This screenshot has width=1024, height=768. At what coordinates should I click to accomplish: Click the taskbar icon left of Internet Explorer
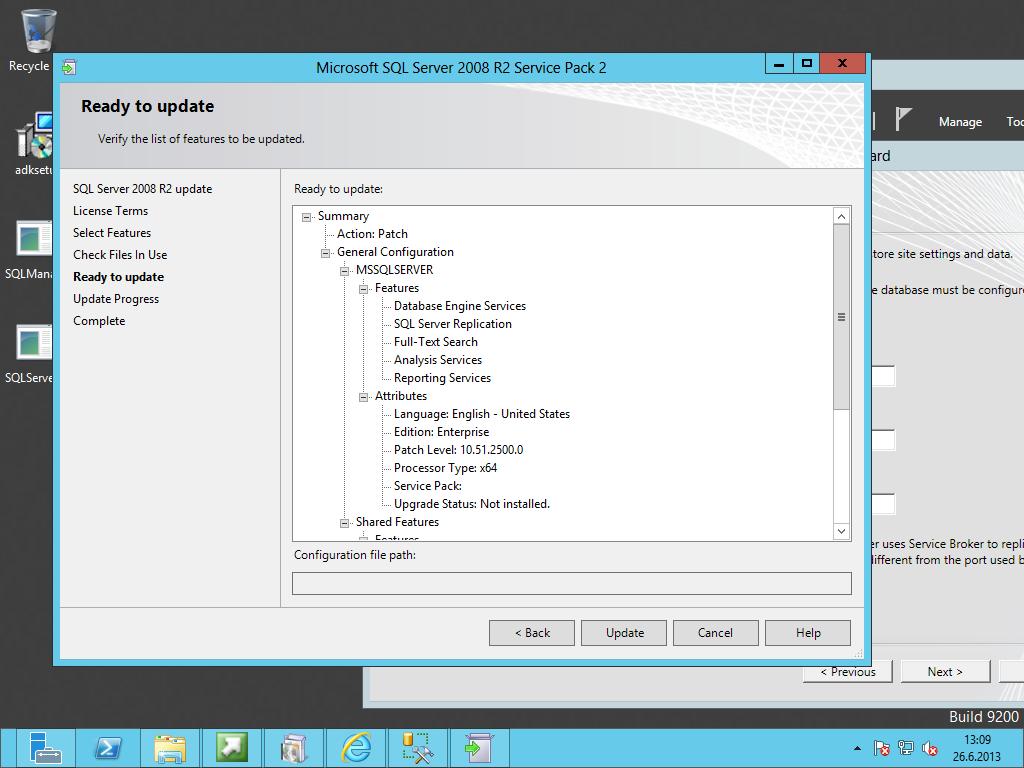(x=295, y=748)
